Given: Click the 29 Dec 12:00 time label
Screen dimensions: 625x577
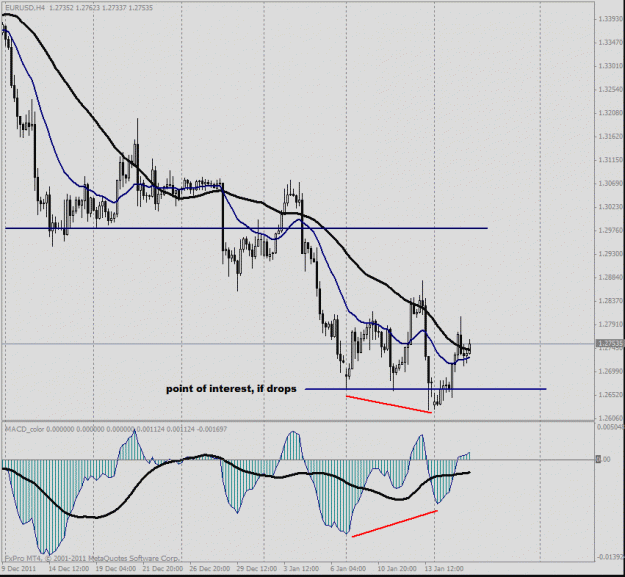Looking at the screenshot, I should [x=257, y=569].
